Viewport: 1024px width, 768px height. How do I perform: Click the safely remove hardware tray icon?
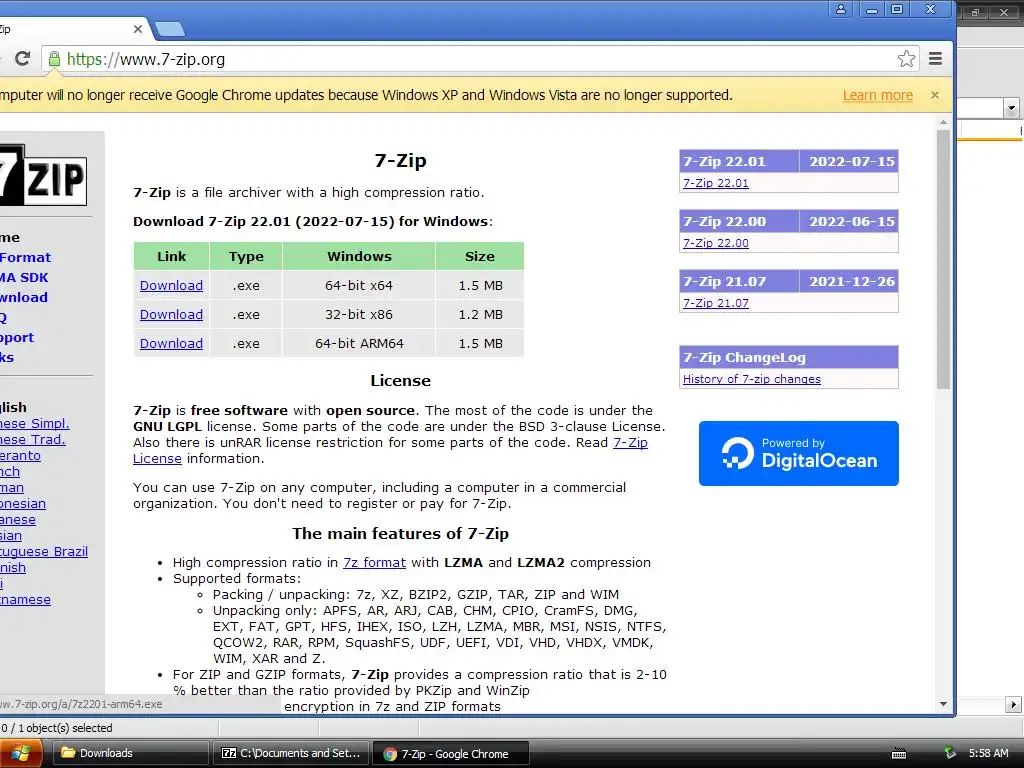[x=950, y=753]
